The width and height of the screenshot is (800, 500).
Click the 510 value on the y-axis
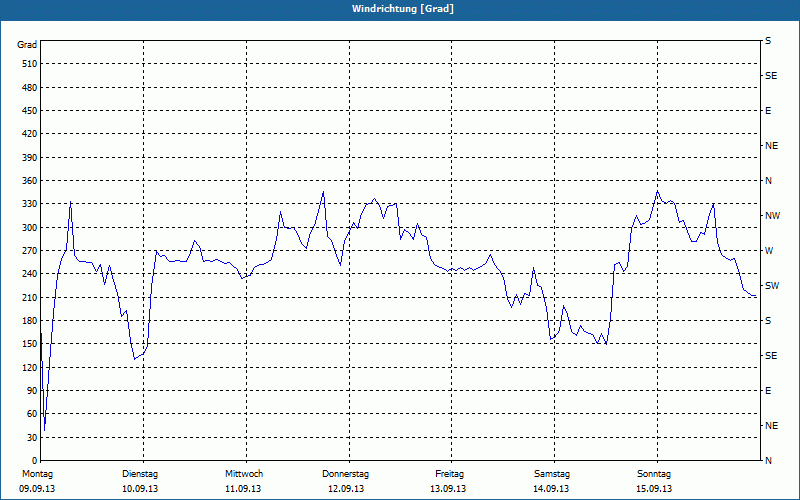(30, 64)
